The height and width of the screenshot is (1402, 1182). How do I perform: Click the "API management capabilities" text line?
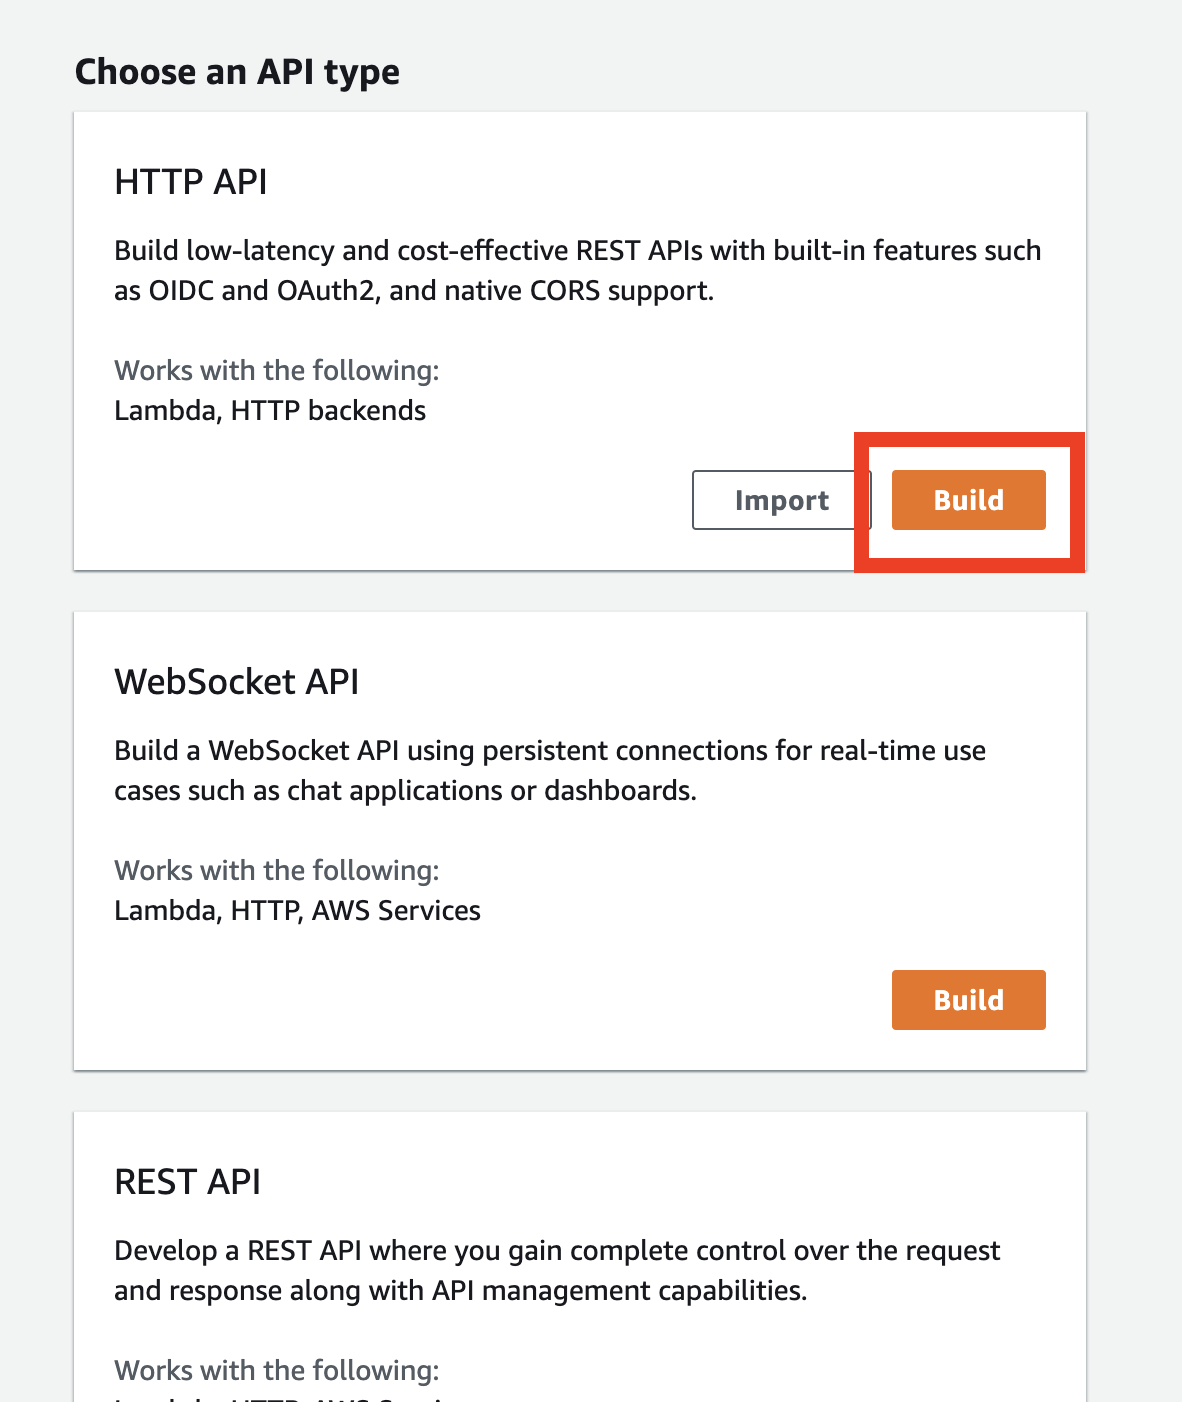(x=460, y=1291)
